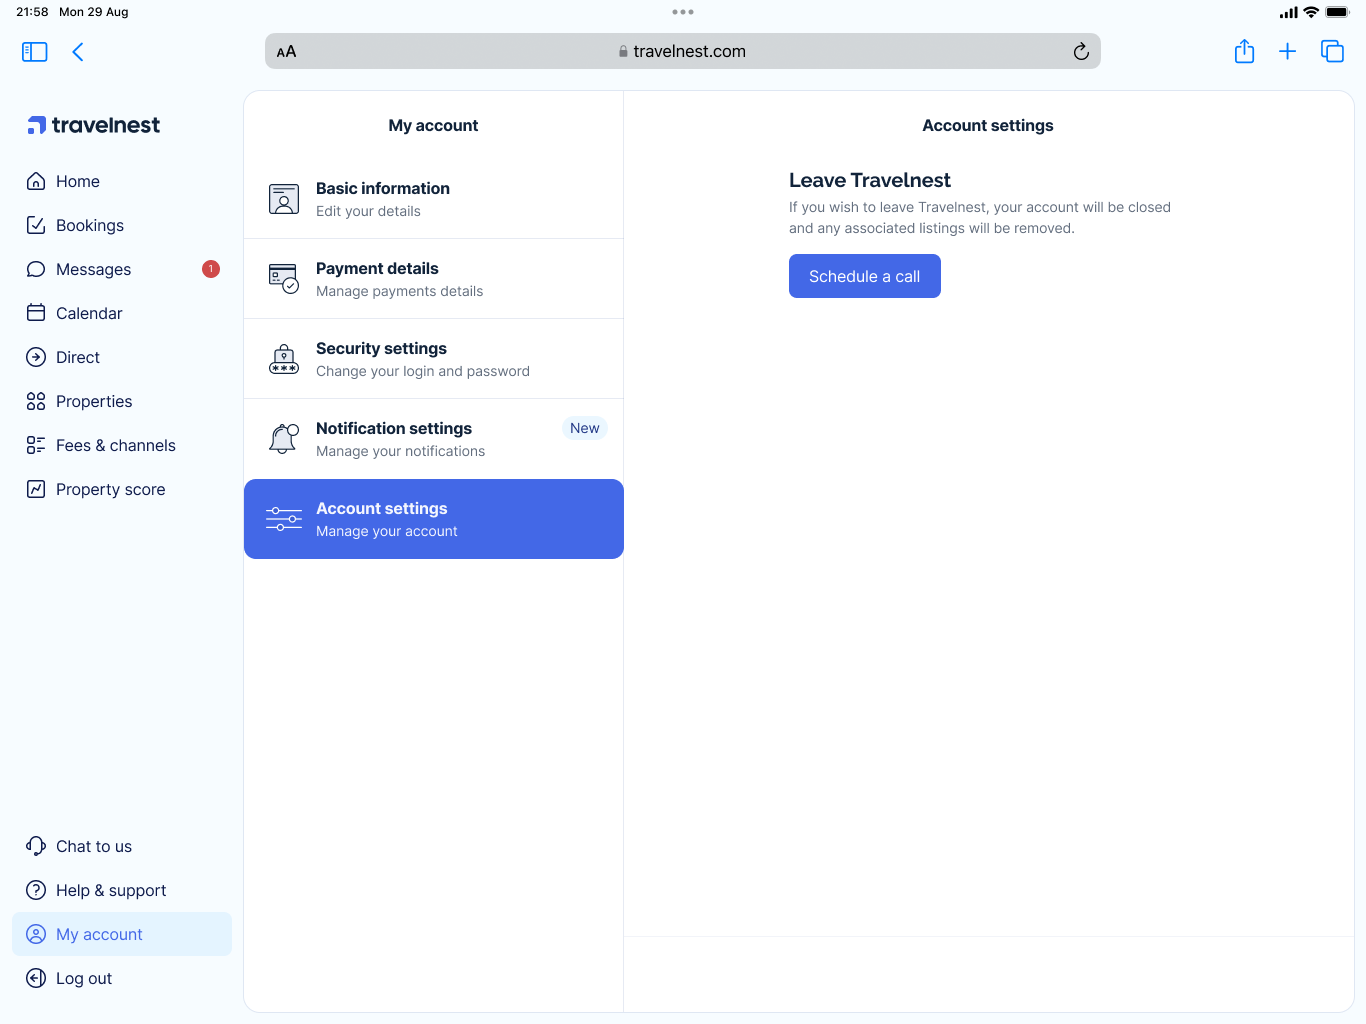Click Log out in sidebar
Viewport: 1366px width, 1024px height.
[x=83, y=978]
